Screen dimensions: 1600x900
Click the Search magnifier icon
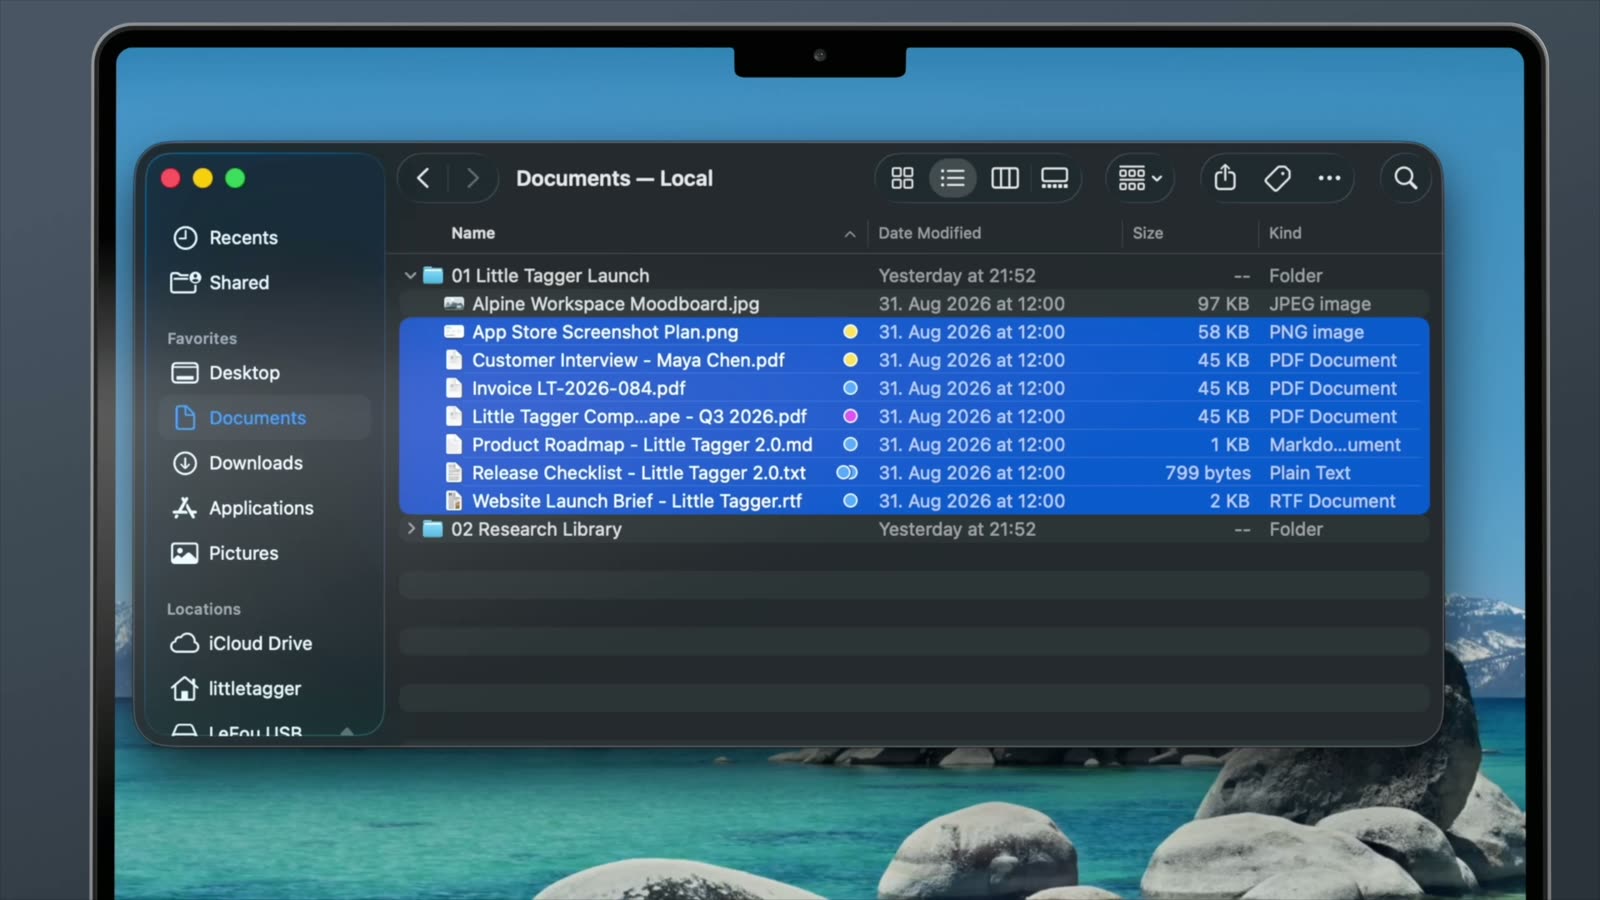tap(1405, 178)
